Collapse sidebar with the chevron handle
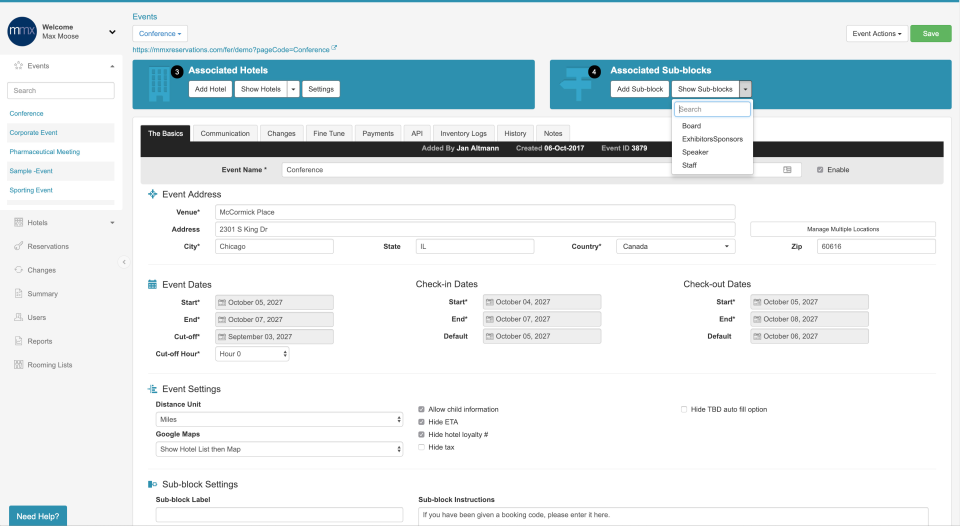Screen dimensions: 960x526 pos(124,262)
